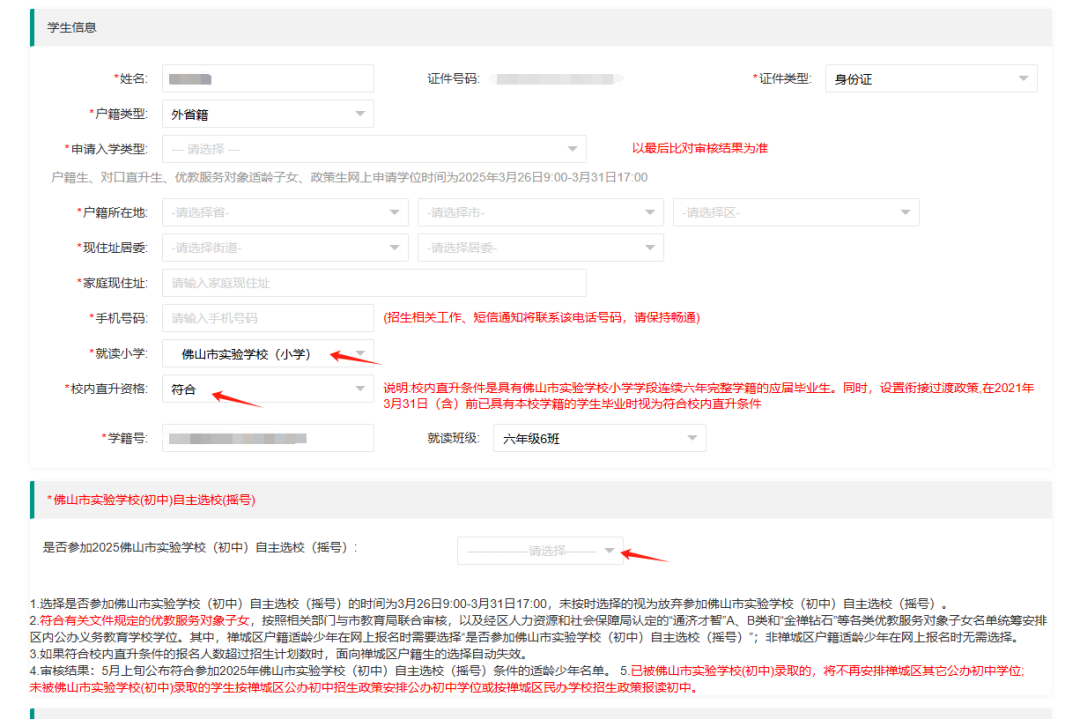Click the 家庭现住址 address input field
Viewport: 1080px width, 719px height.
point(374,283)
